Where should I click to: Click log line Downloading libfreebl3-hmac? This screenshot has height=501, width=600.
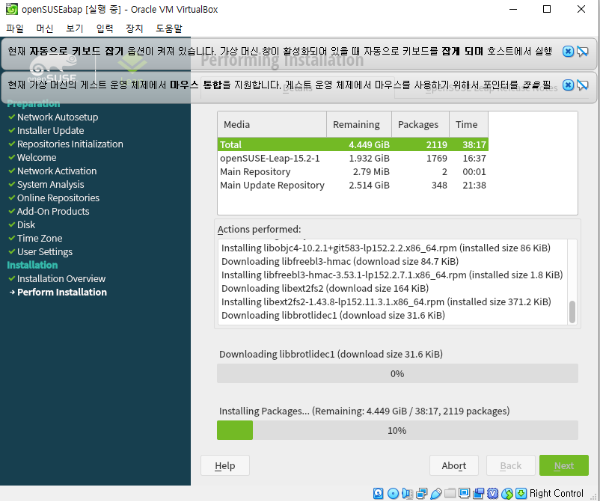tap(340, 261)
